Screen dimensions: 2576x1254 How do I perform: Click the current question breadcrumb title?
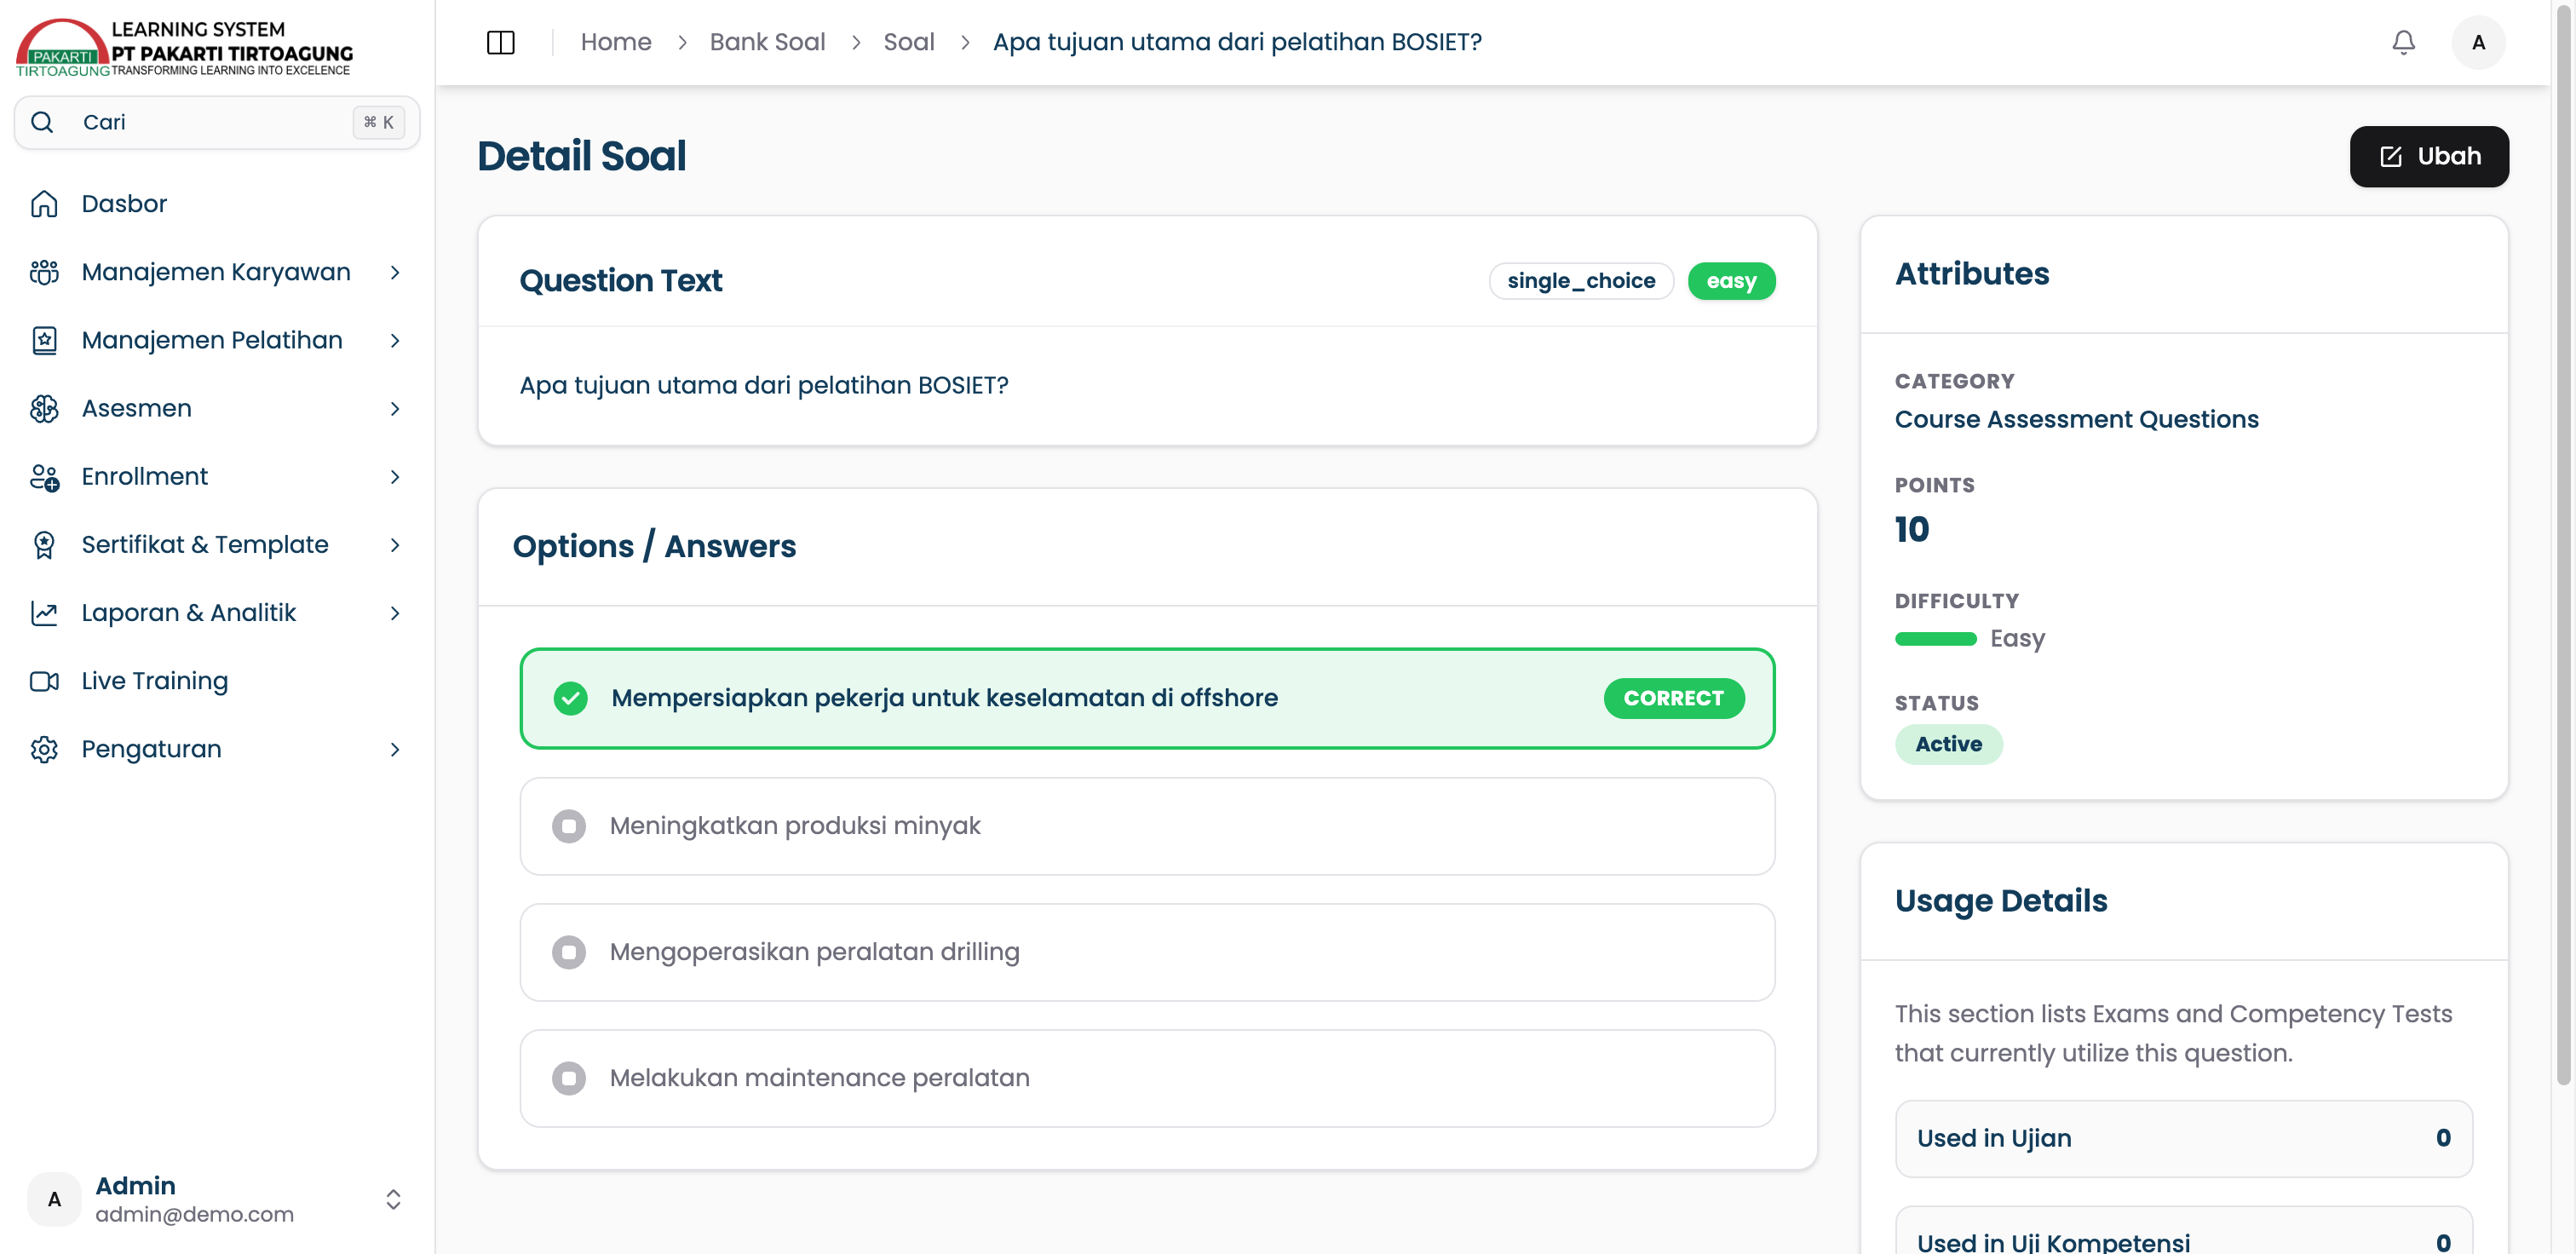click(1237, 42)
